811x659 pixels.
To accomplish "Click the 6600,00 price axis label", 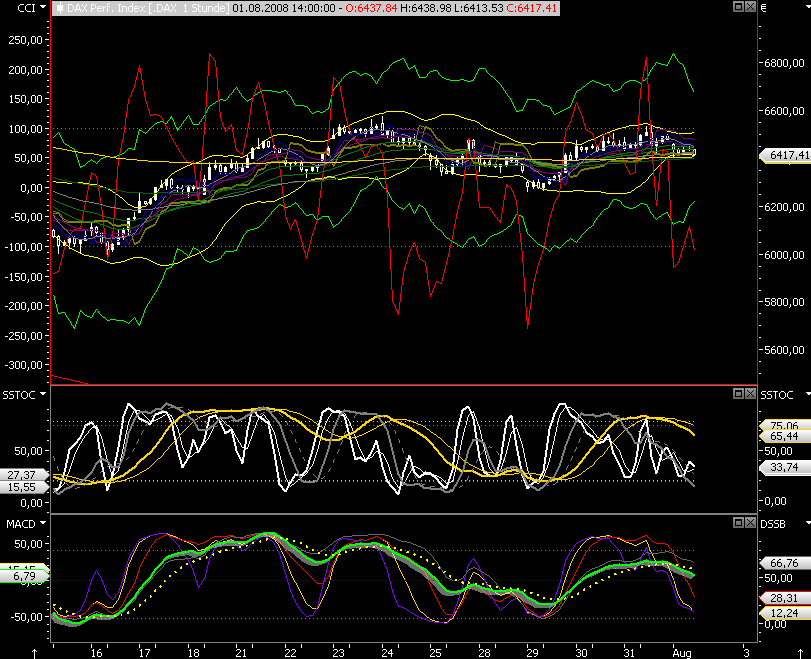I will point(785,111).
